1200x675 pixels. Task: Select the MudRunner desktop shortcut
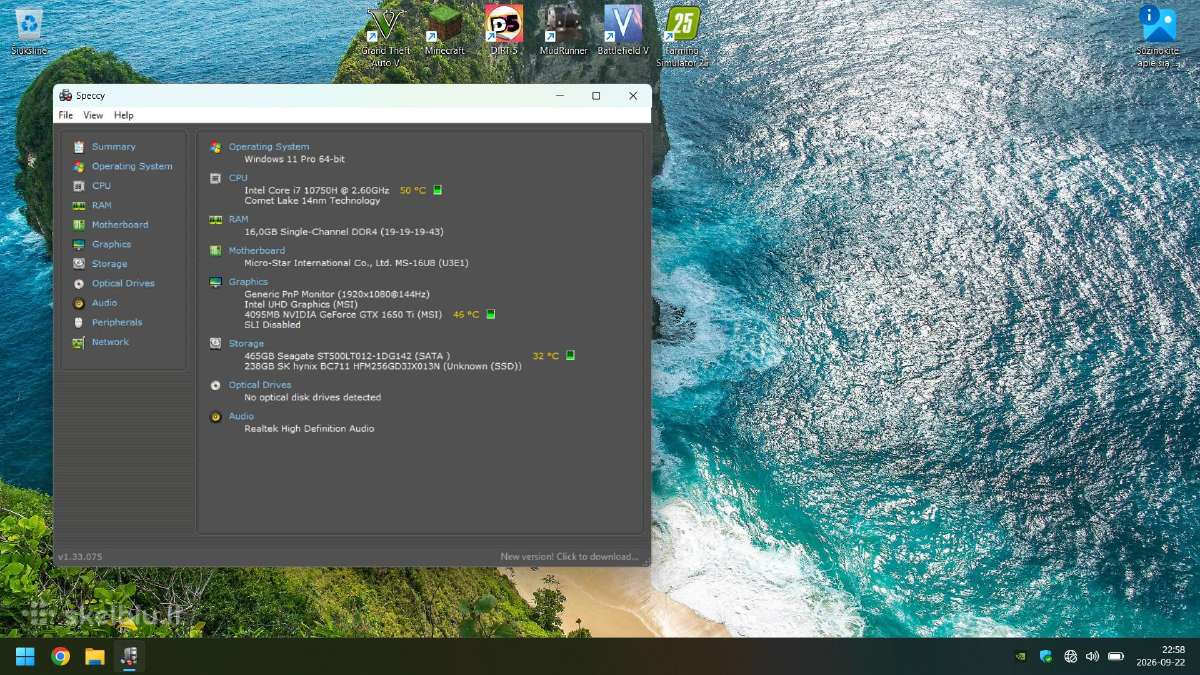click(564, 30)
